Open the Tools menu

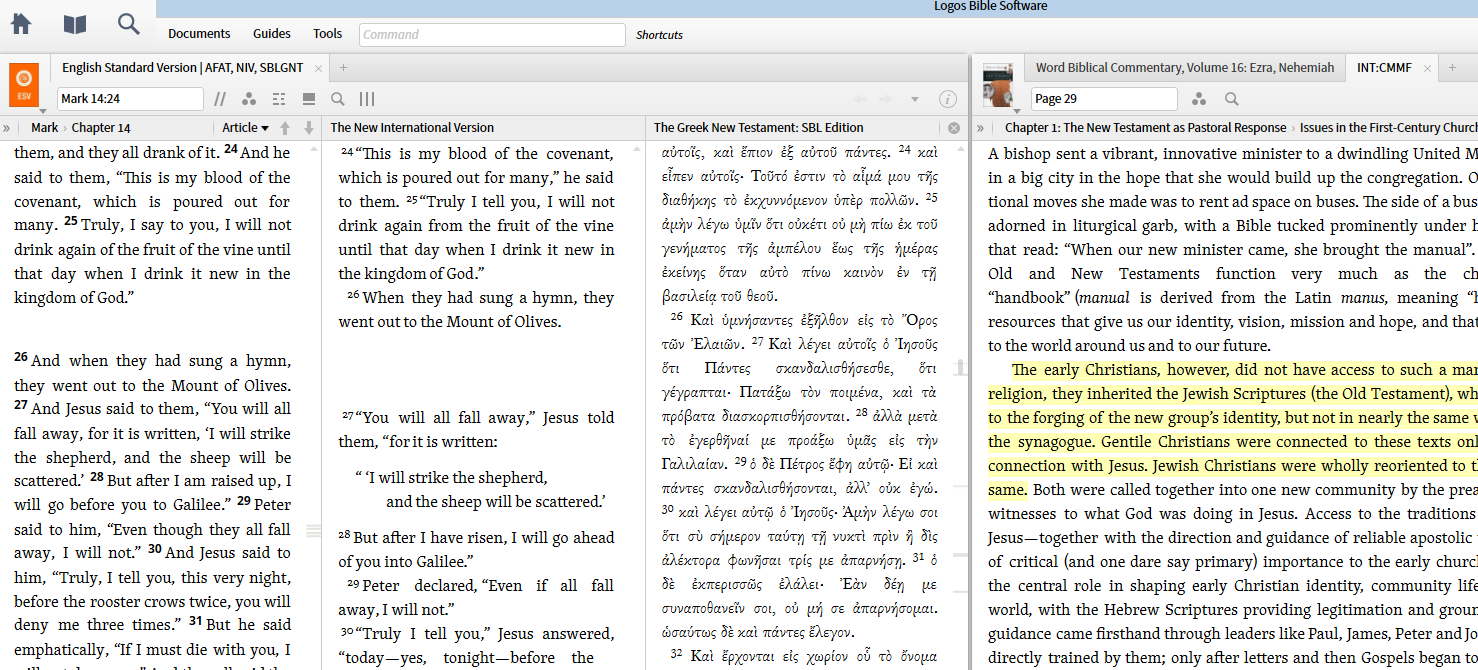tap(328, 34)
